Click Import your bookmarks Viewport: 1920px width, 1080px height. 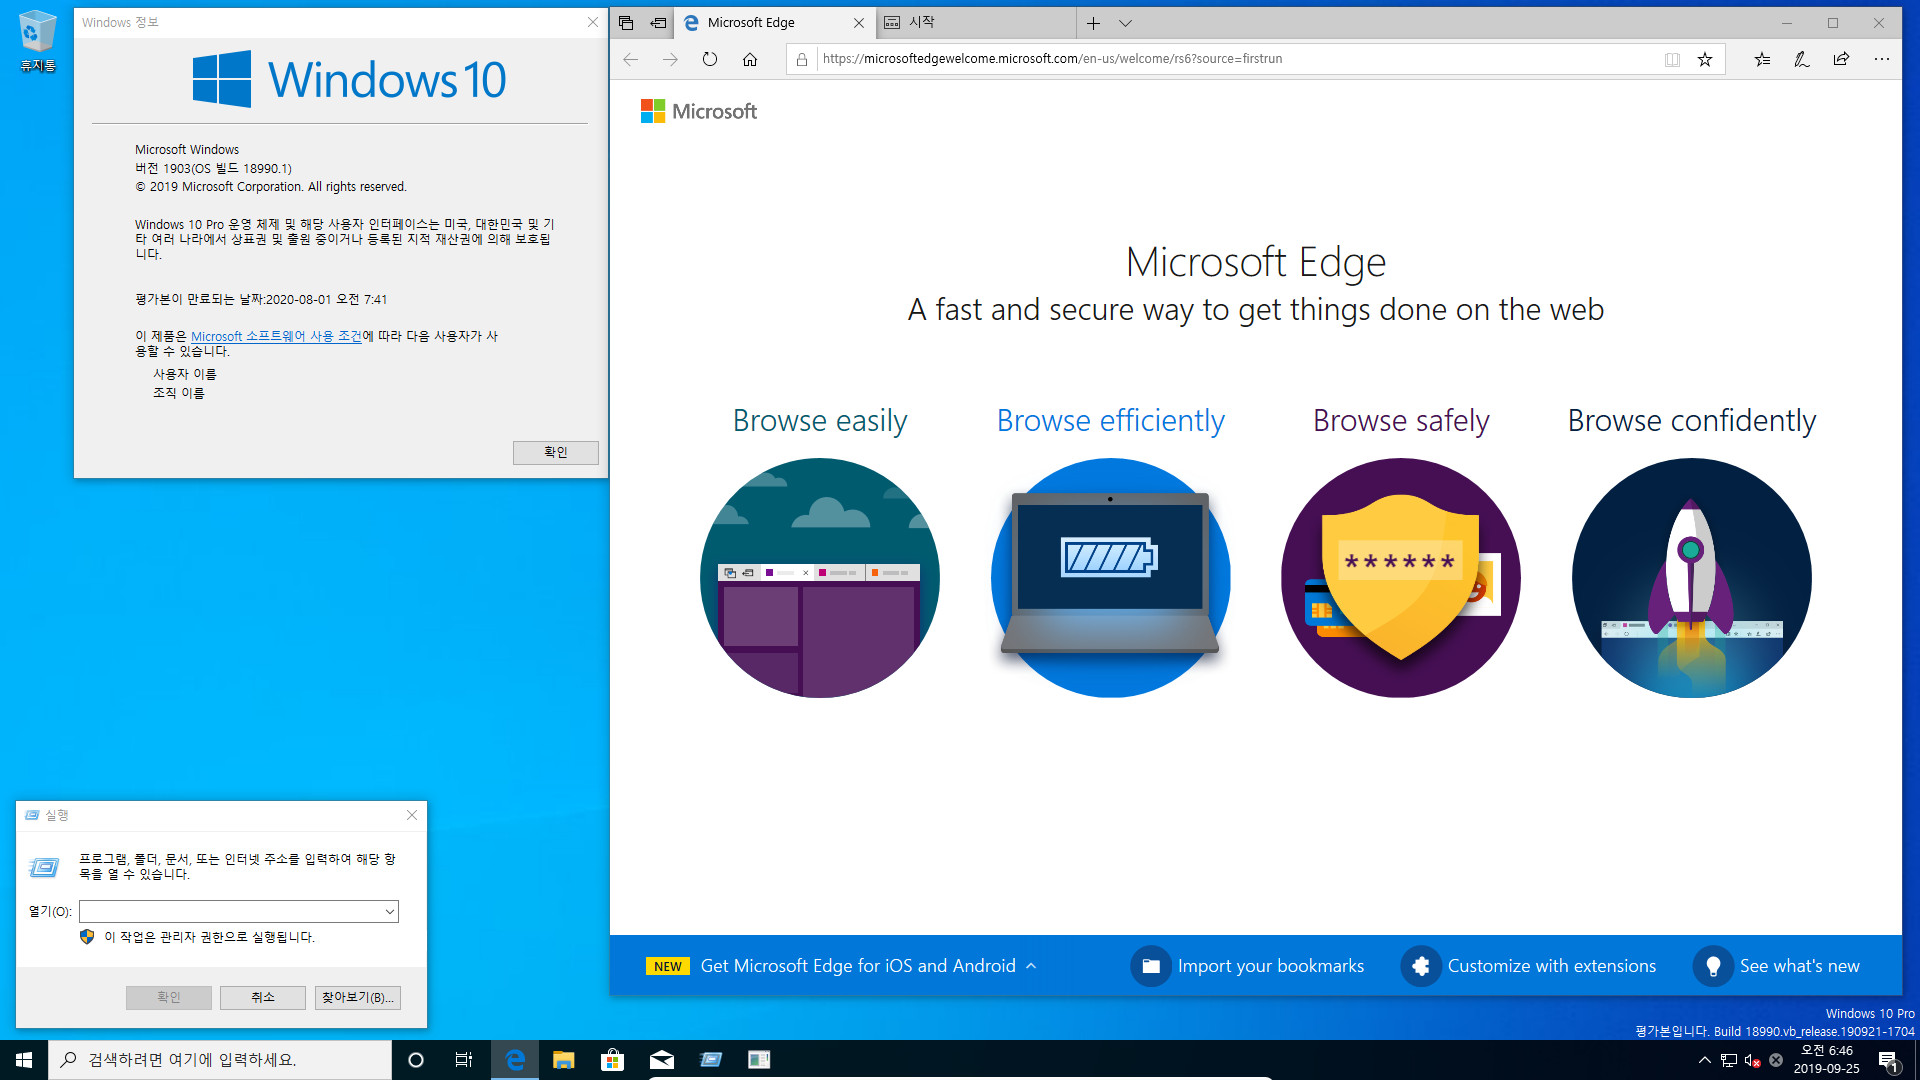pos(1247,966)
